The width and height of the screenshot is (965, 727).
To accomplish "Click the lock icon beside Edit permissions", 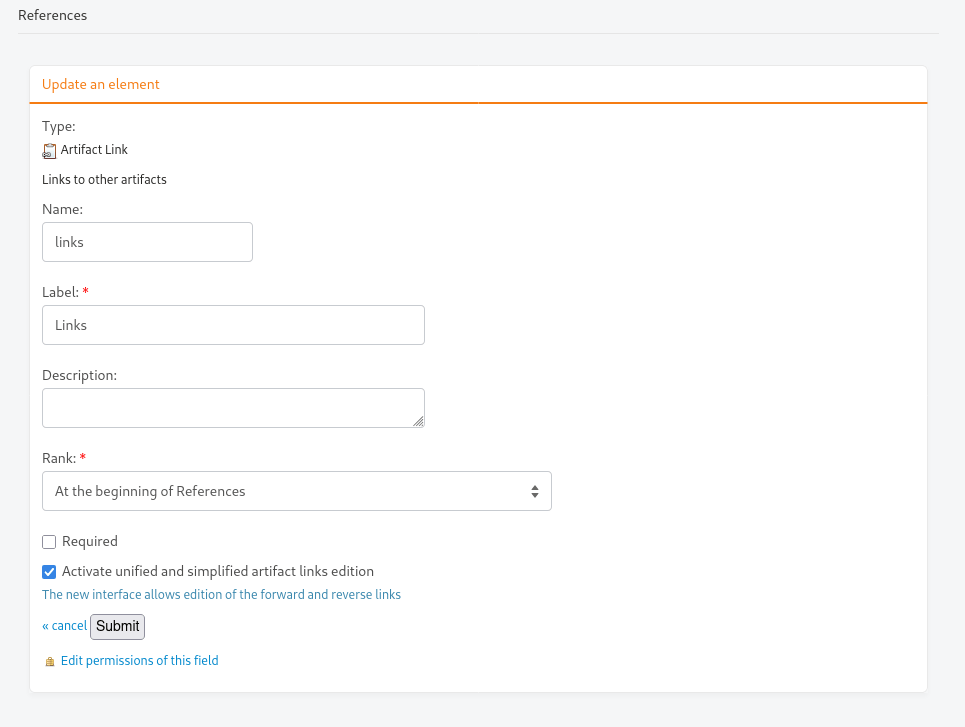I will [x=50, y=662].
